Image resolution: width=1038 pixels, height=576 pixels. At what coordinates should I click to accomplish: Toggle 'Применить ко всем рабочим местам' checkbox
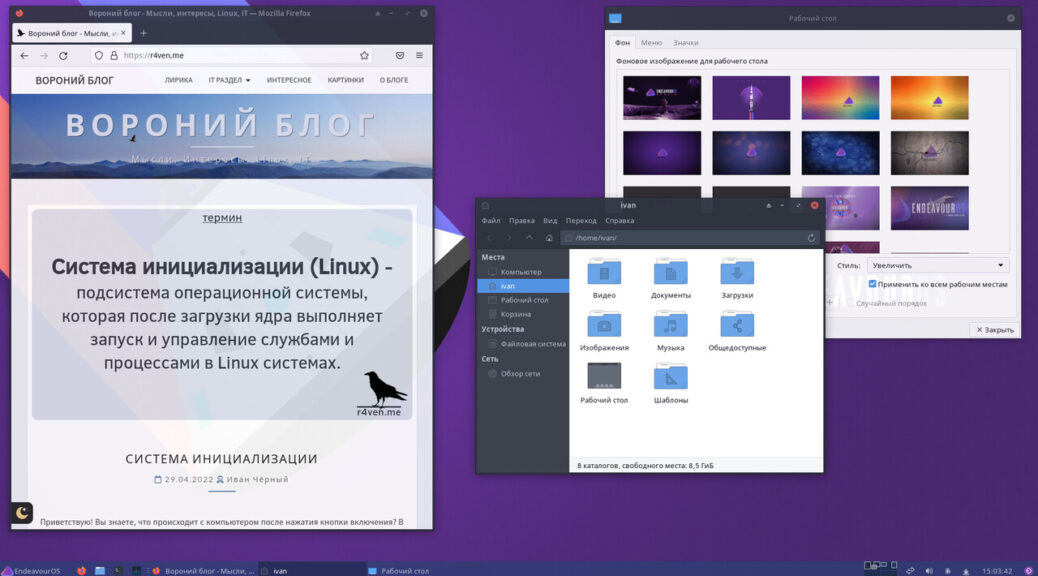coord(873,284)
